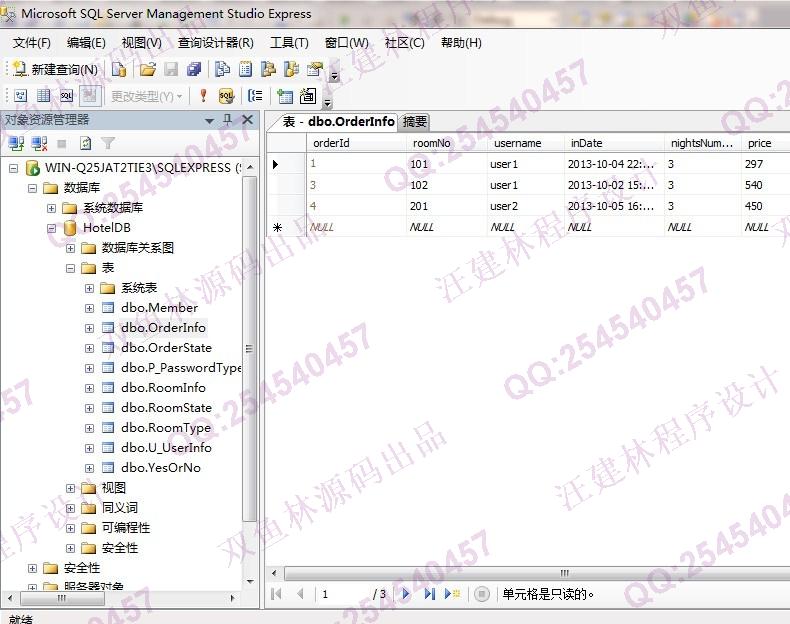The width and height of the screenshot is (790, 624).
Task: Click the Object Explorer toolbar icon
Action: tap(269, 69)
